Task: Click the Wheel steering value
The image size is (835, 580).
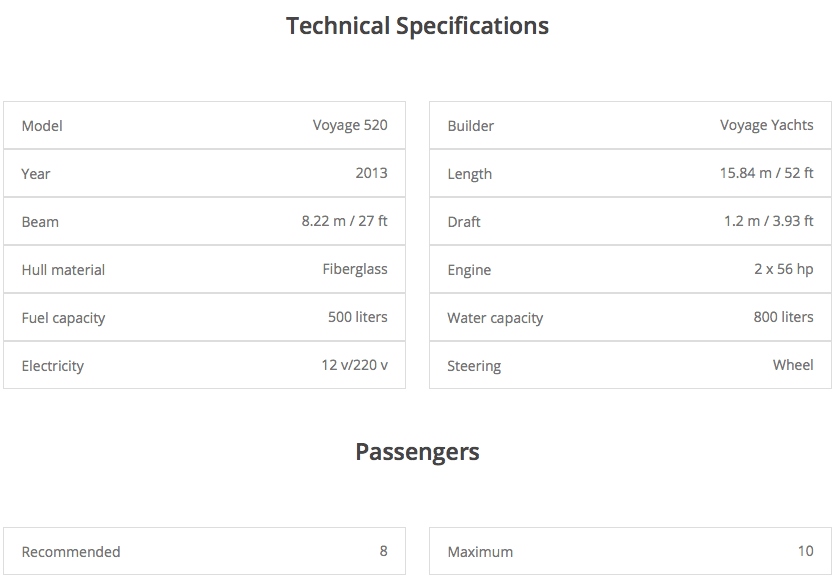Action: (793, 365)
